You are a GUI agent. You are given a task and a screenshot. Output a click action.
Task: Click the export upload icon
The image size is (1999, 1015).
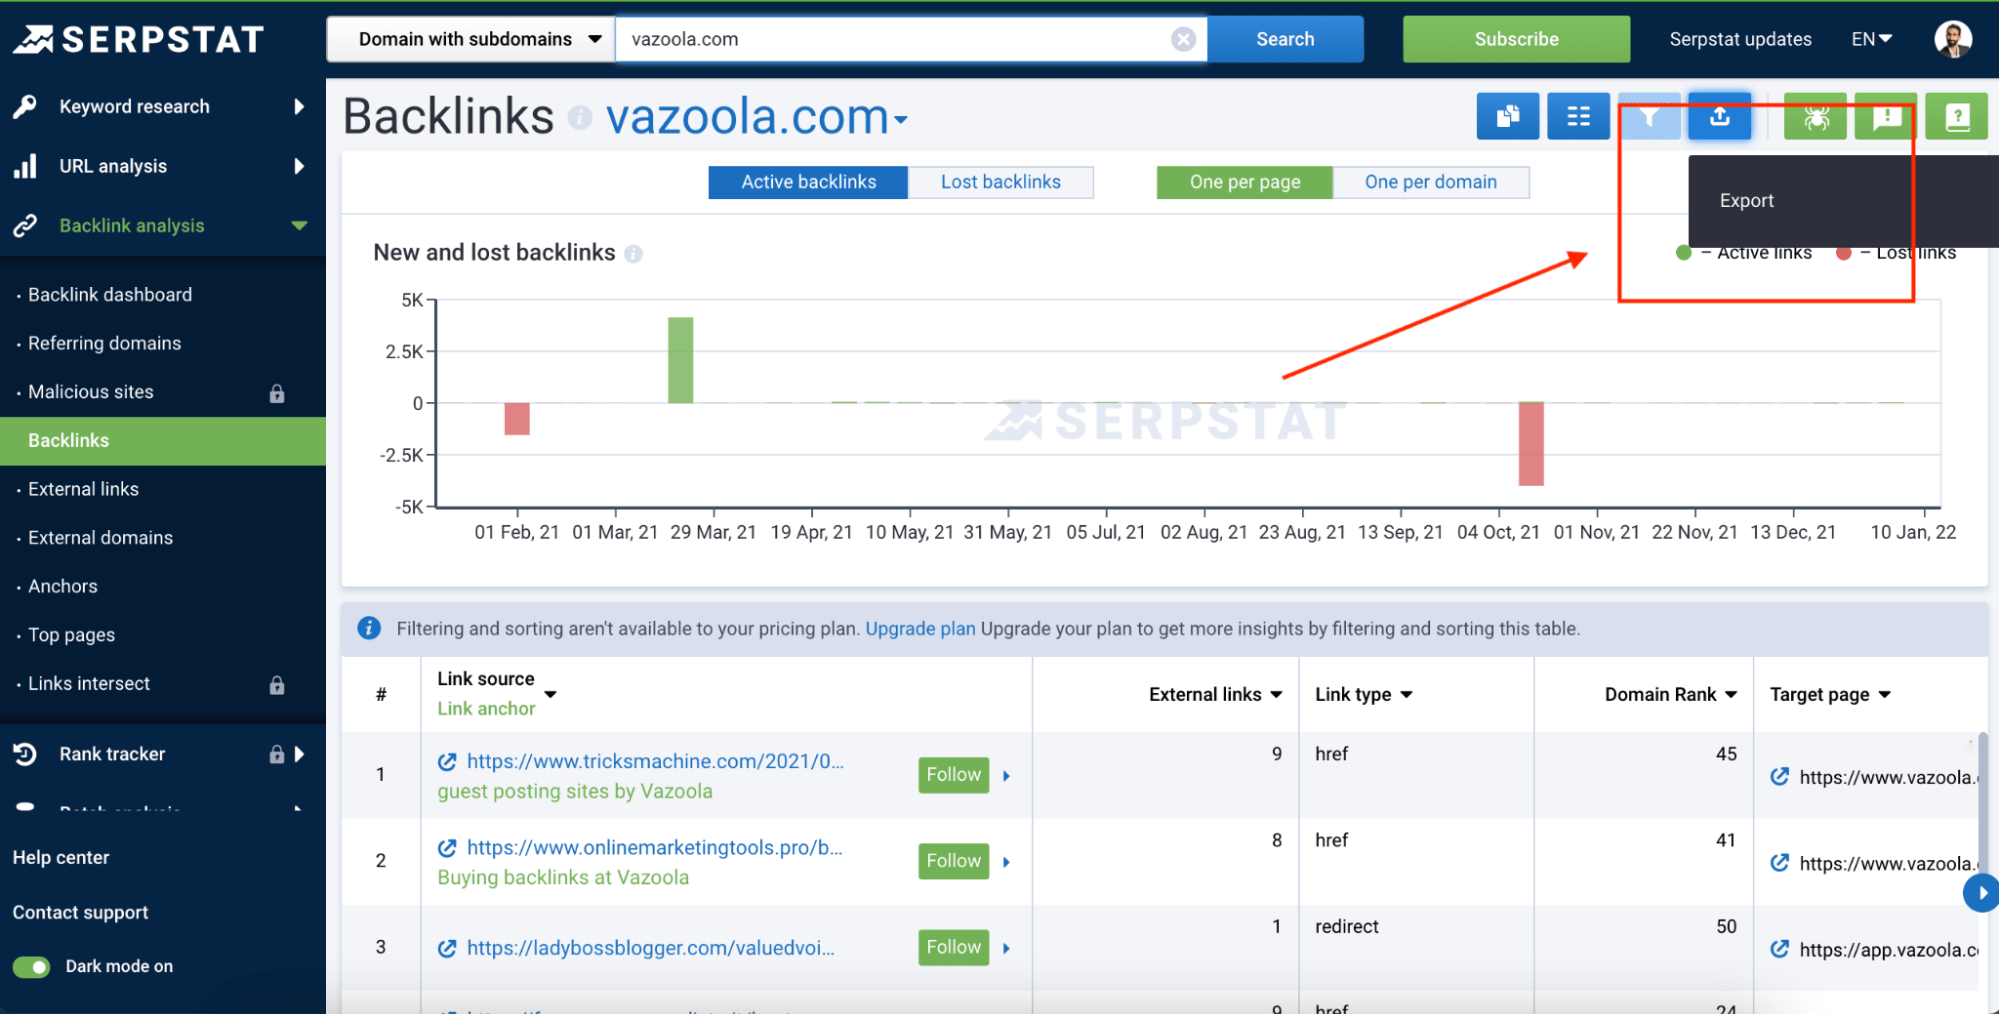pos(1720,117)
